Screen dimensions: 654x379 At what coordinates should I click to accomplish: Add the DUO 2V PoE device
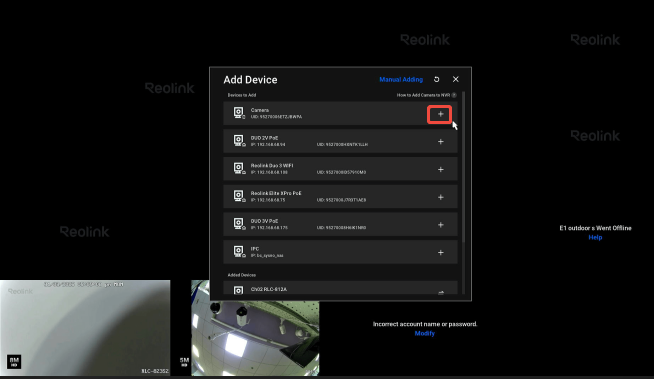point(440,142)
